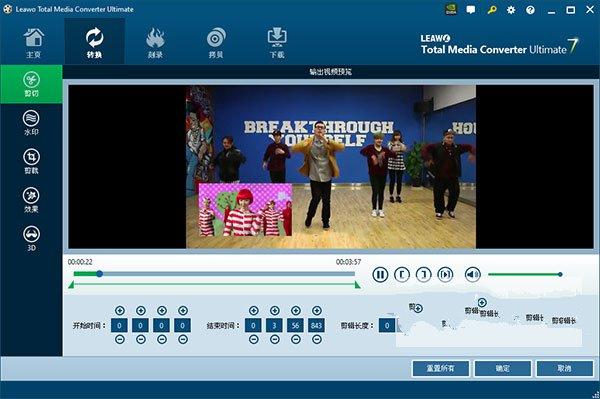Open the 水印 watermark editor
Screen dimensions: 600x399
point(31,123)
